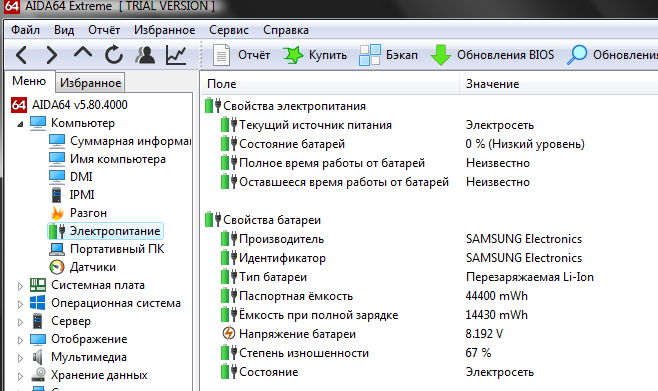Viewport: 658px width, 391px height.
Task: Expand the Отображение tree node
Action: pos(20,340)
